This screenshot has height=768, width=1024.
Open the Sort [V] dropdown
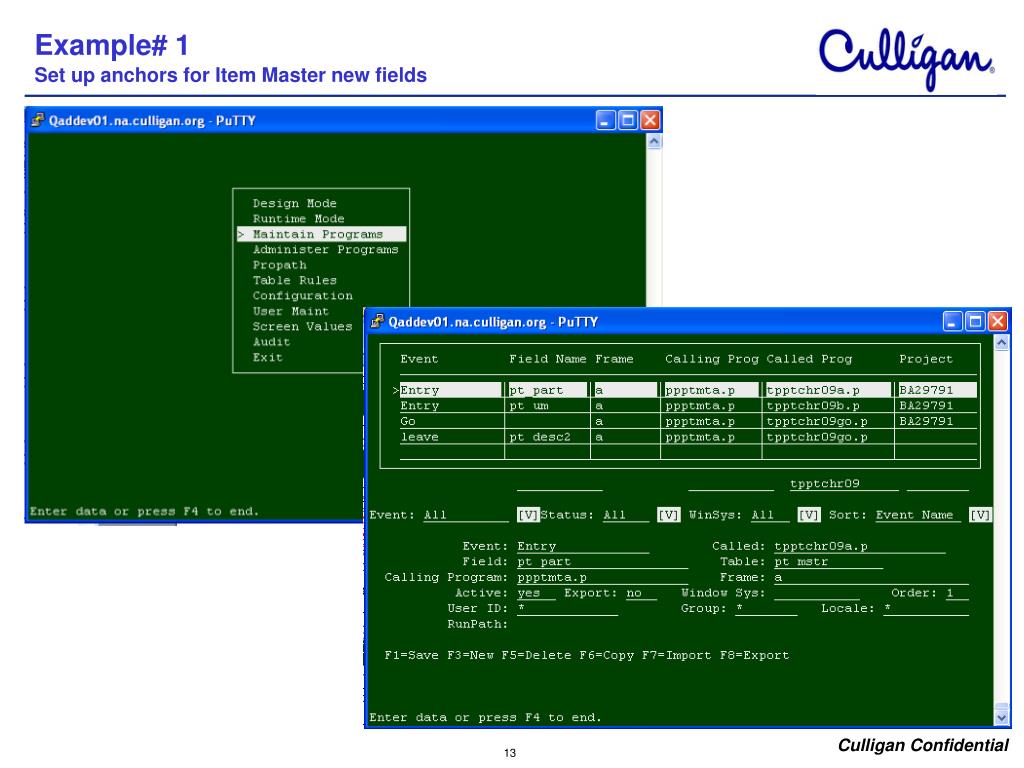(x=980, y=515)
